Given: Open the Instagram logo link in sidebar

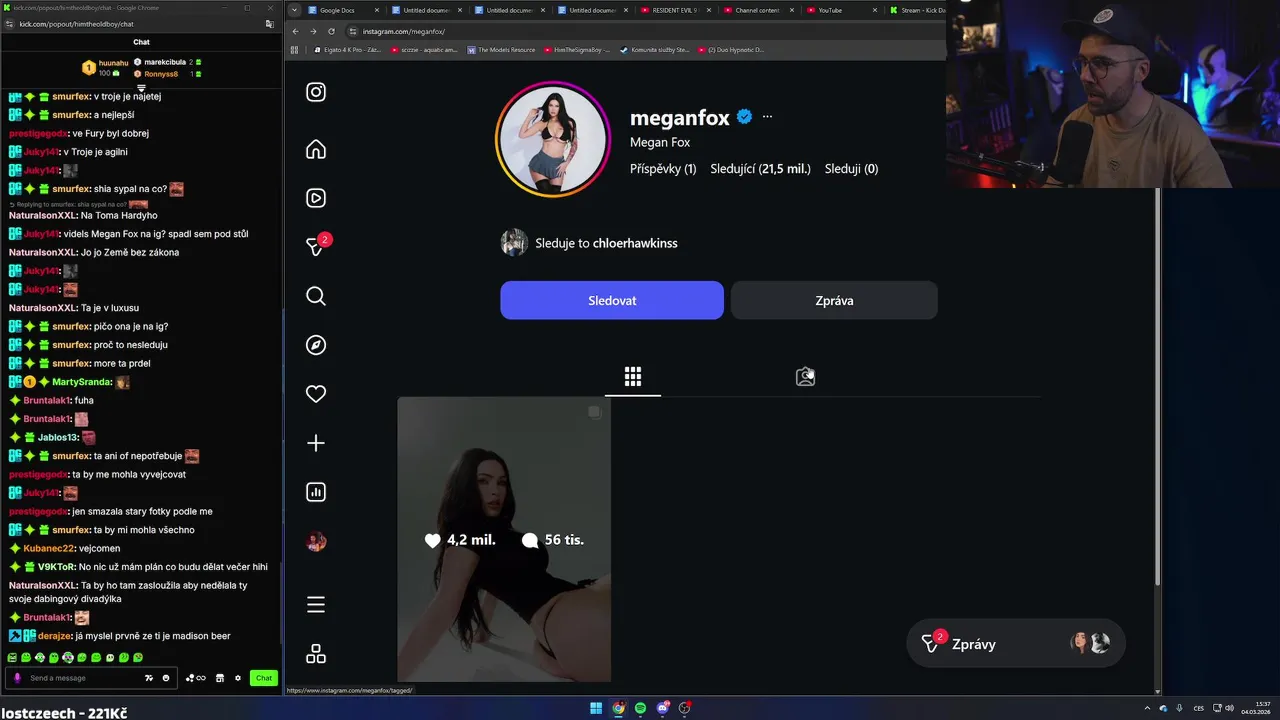Looking at the screenshot, I should tap(316, 92).
